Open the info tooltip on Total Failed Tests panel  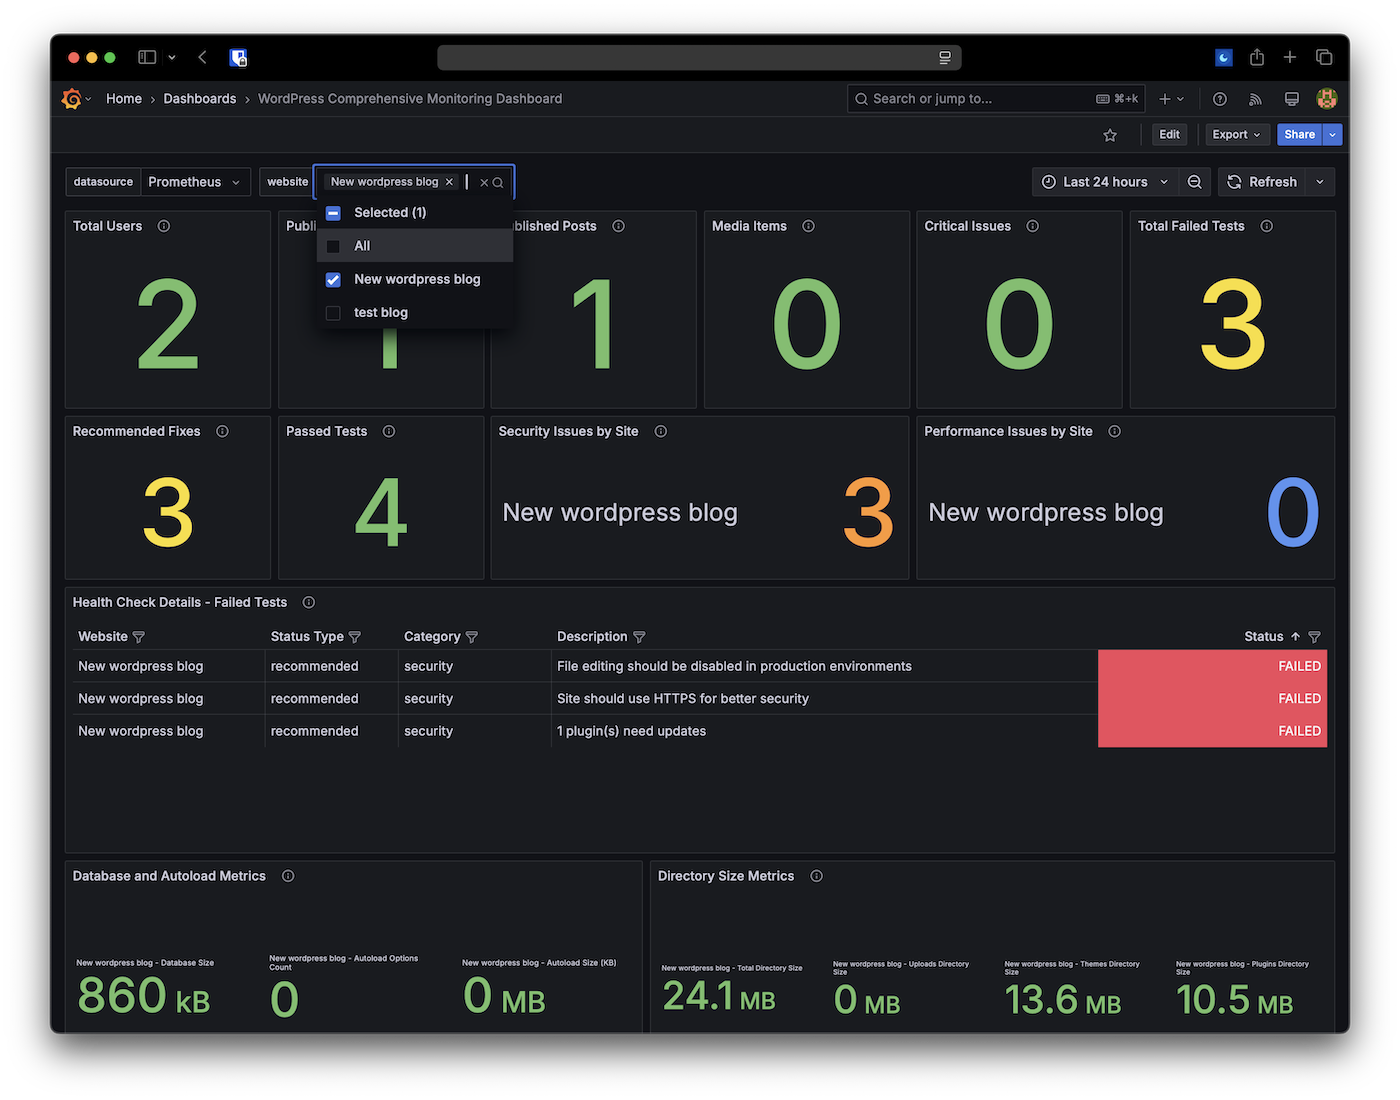coord(1266,226)
